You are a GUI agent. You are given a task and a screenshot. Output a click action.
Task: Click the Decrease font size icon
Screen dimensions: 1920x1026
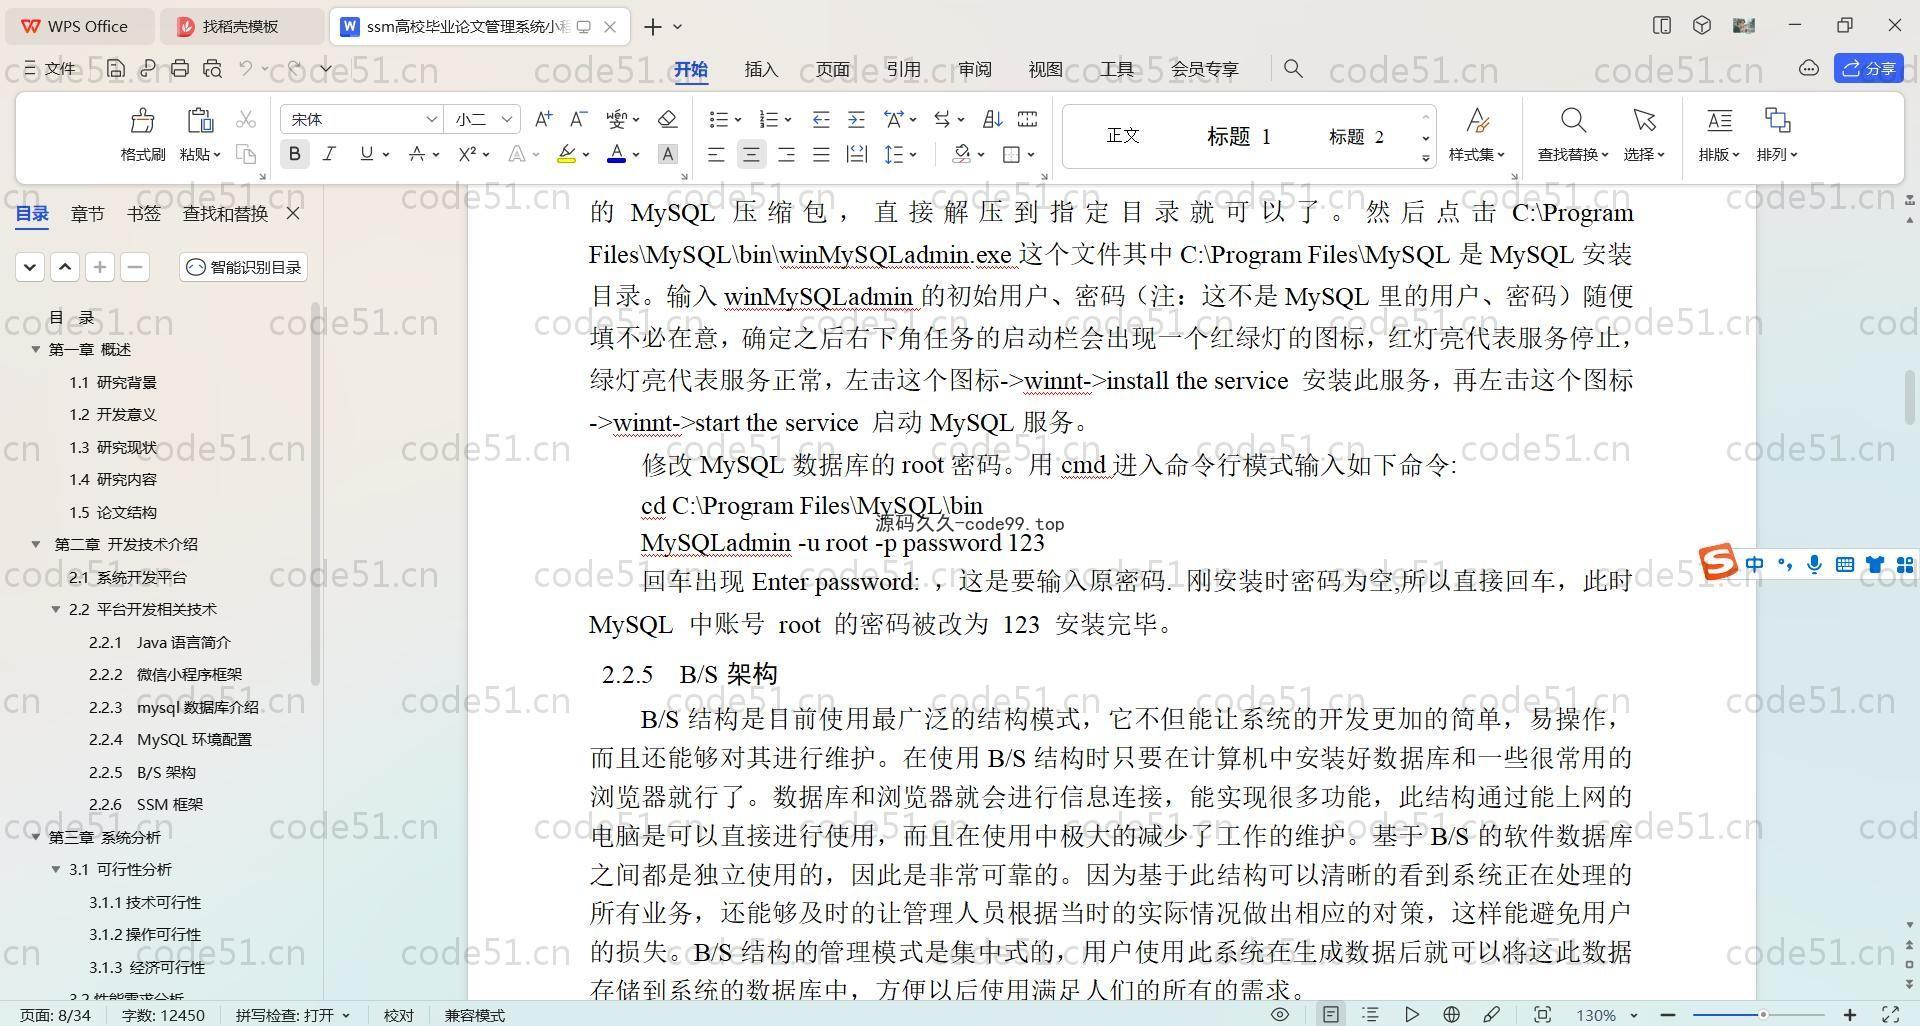click(578, 119)
